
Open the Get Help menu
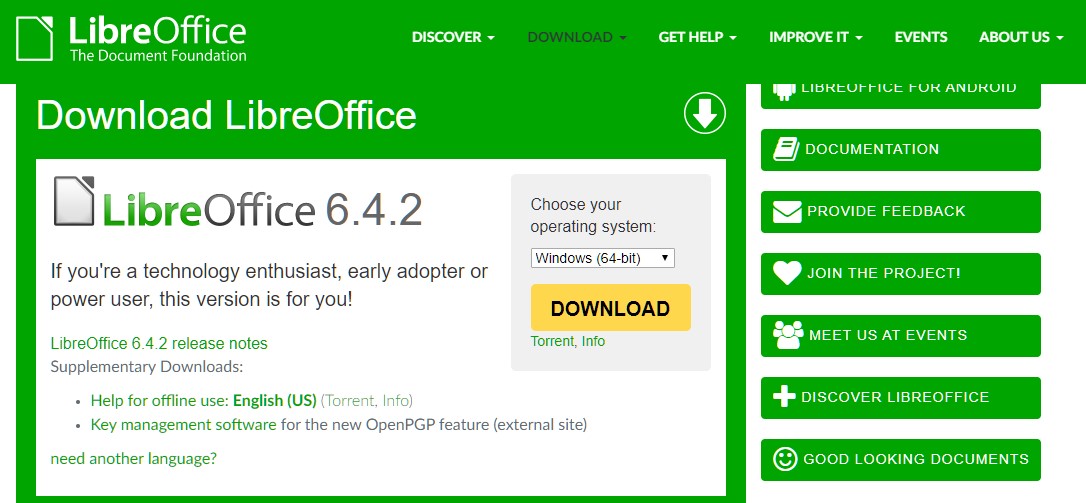pyautogui.click(x=697, y=37)
